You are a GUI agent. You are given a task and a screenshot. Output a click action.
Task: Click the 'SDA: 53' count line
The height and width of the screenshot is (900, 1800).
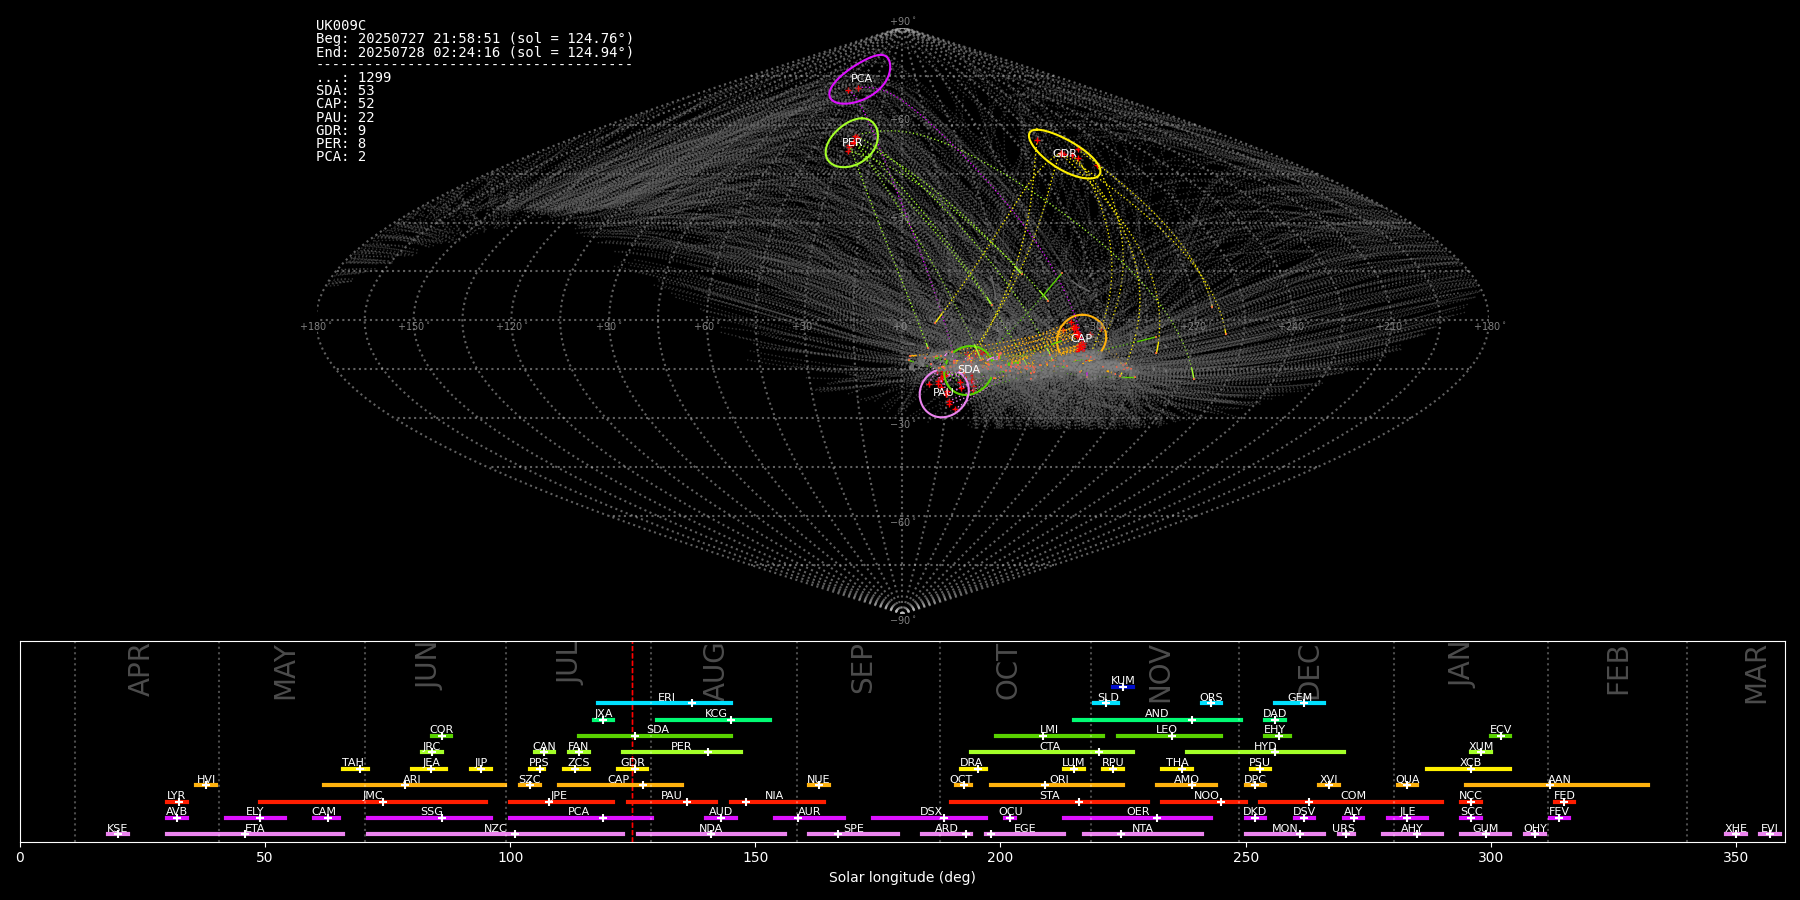coord(345,91)
